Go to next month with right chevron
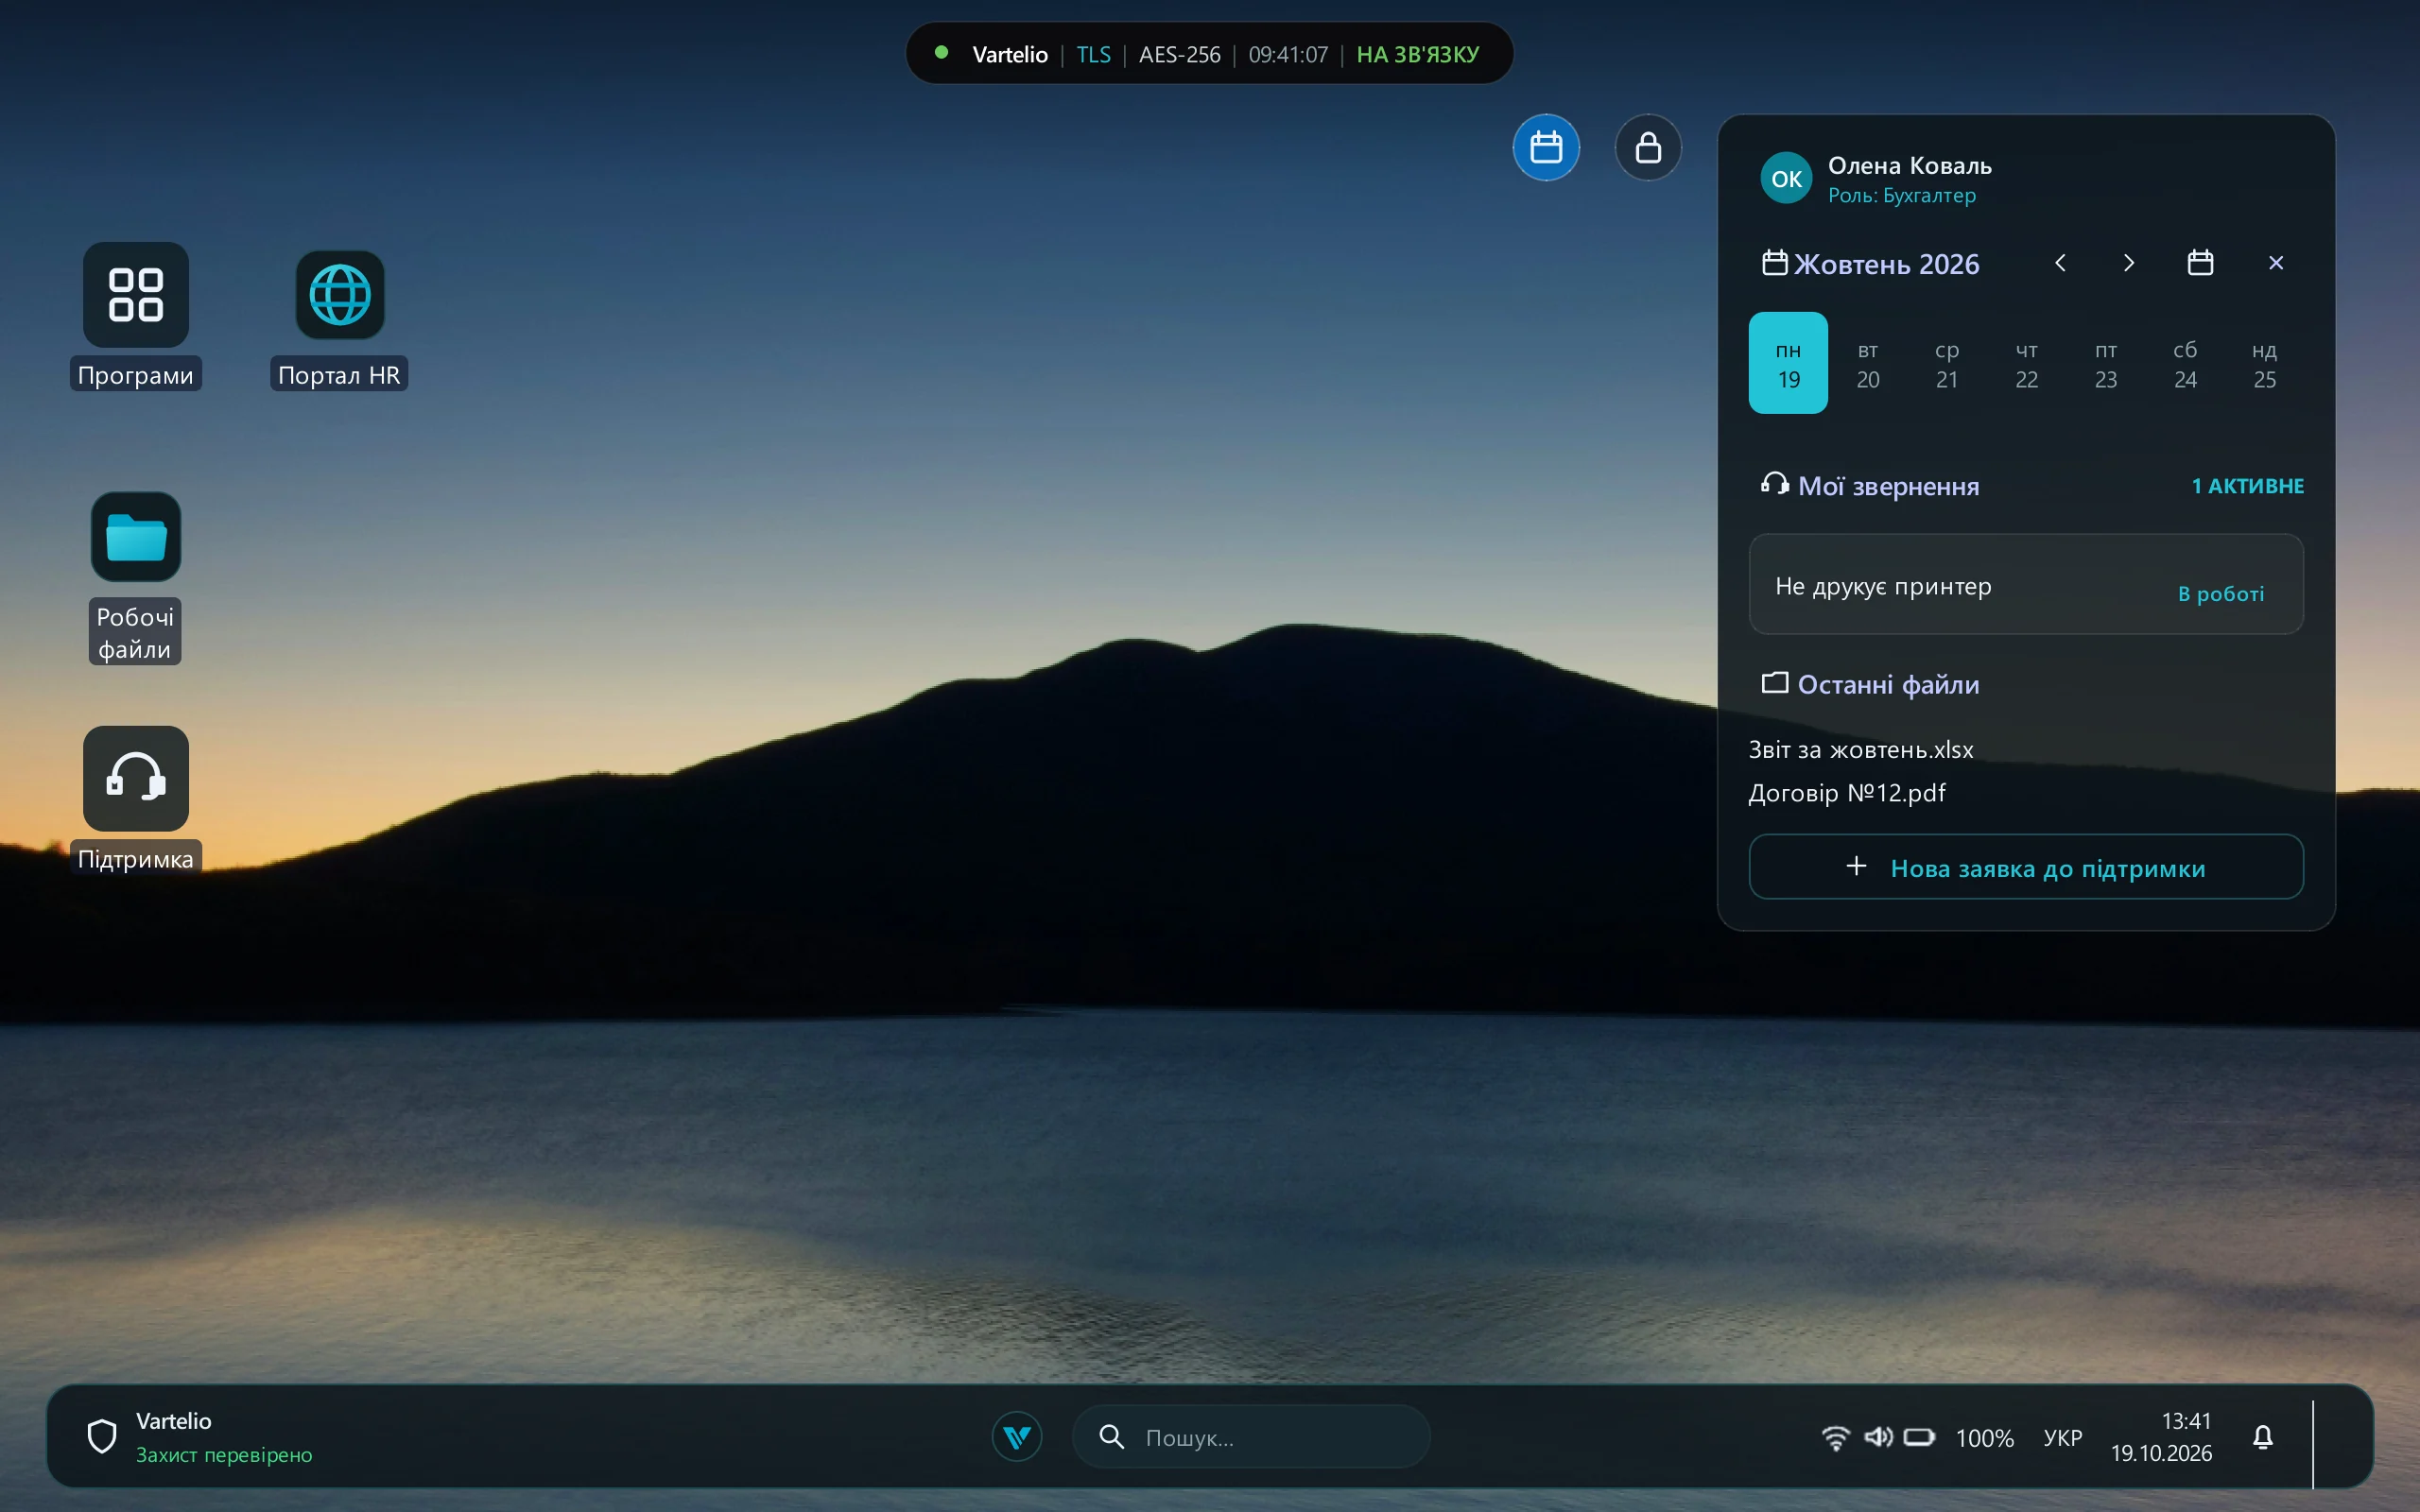 2129,263
